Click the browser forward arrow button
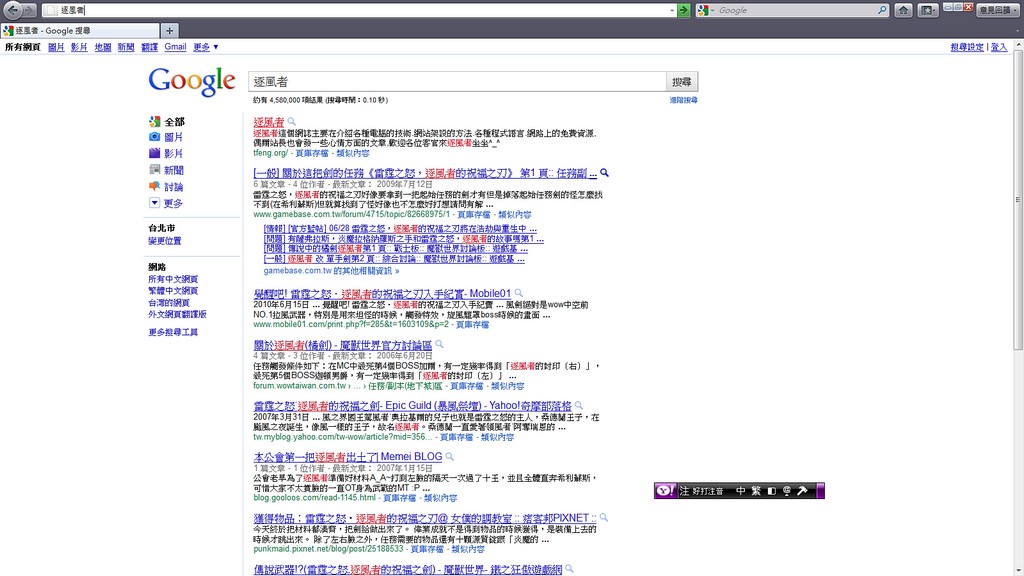 tap(29, 10)
